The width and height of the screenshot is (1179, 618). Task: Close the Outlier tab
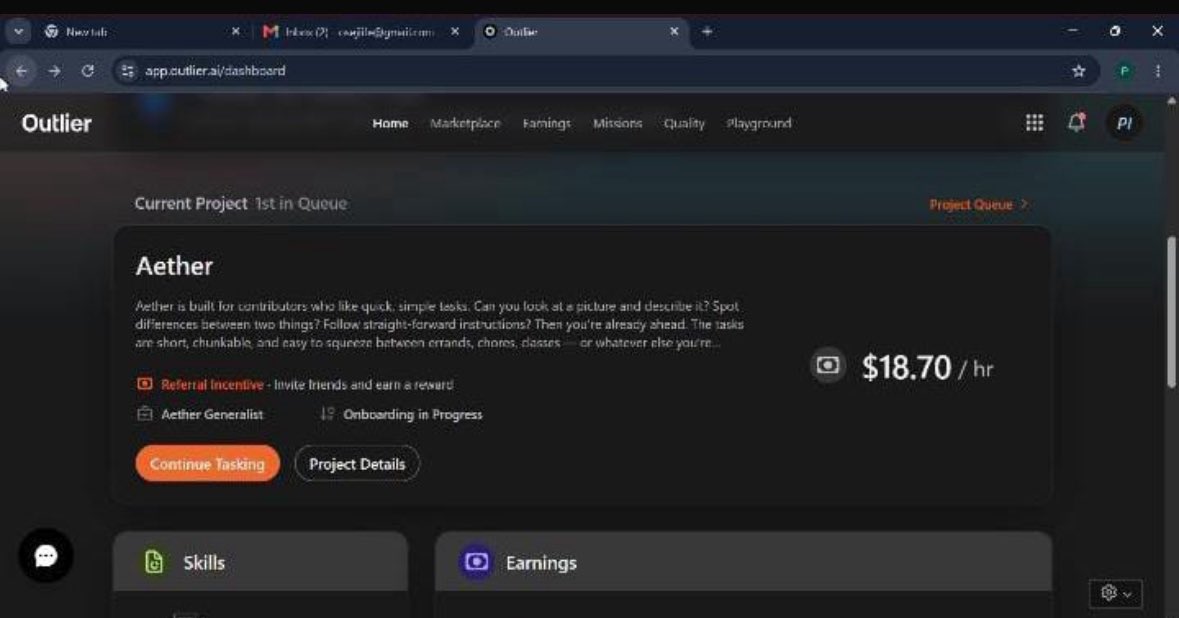pos(674,32)
